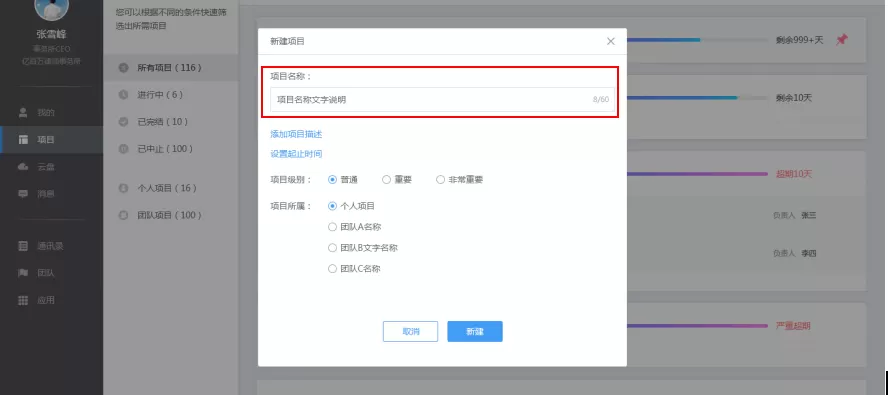888x395 pixels.
Task: Click 张三 name
Action: click(x=809, y=215)
